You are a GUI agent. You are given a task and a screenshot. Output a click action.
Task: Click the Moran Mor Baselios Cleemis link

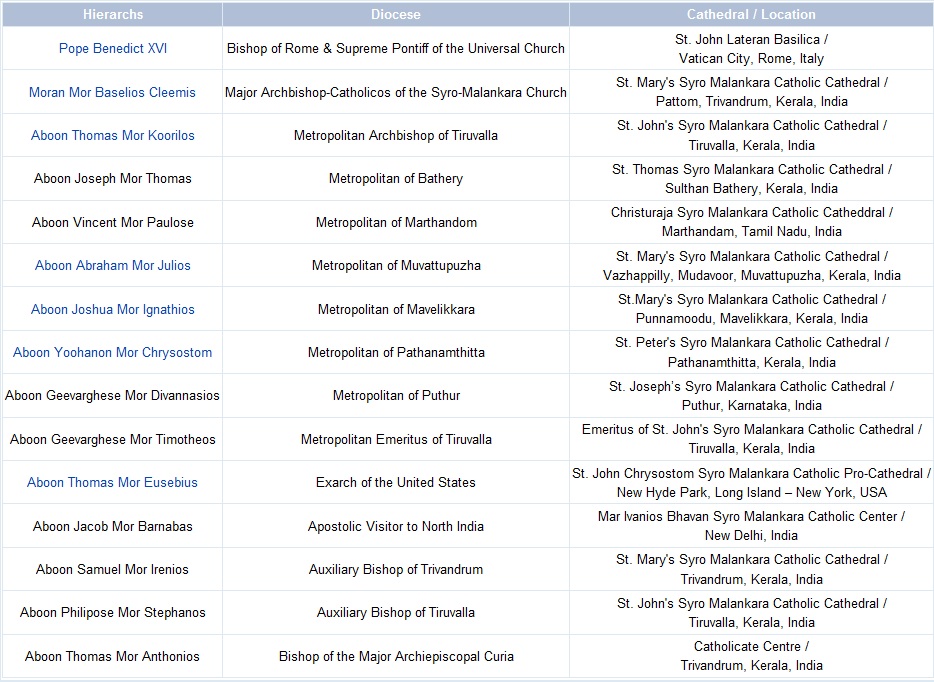(x=112, y=91)
